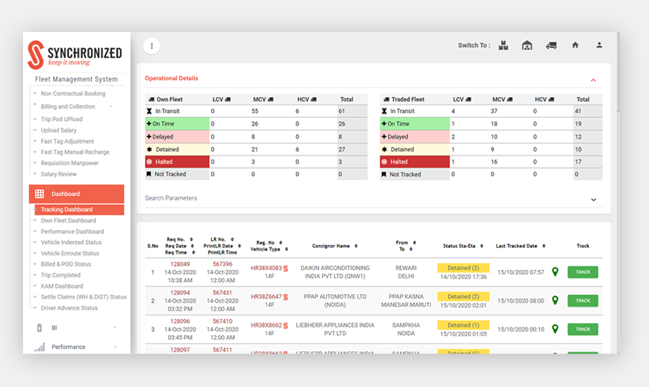This screenshot has width=649, height=387.
Task: Click Own Fleet In Transit total 61
Action: [x=342, y=111]
